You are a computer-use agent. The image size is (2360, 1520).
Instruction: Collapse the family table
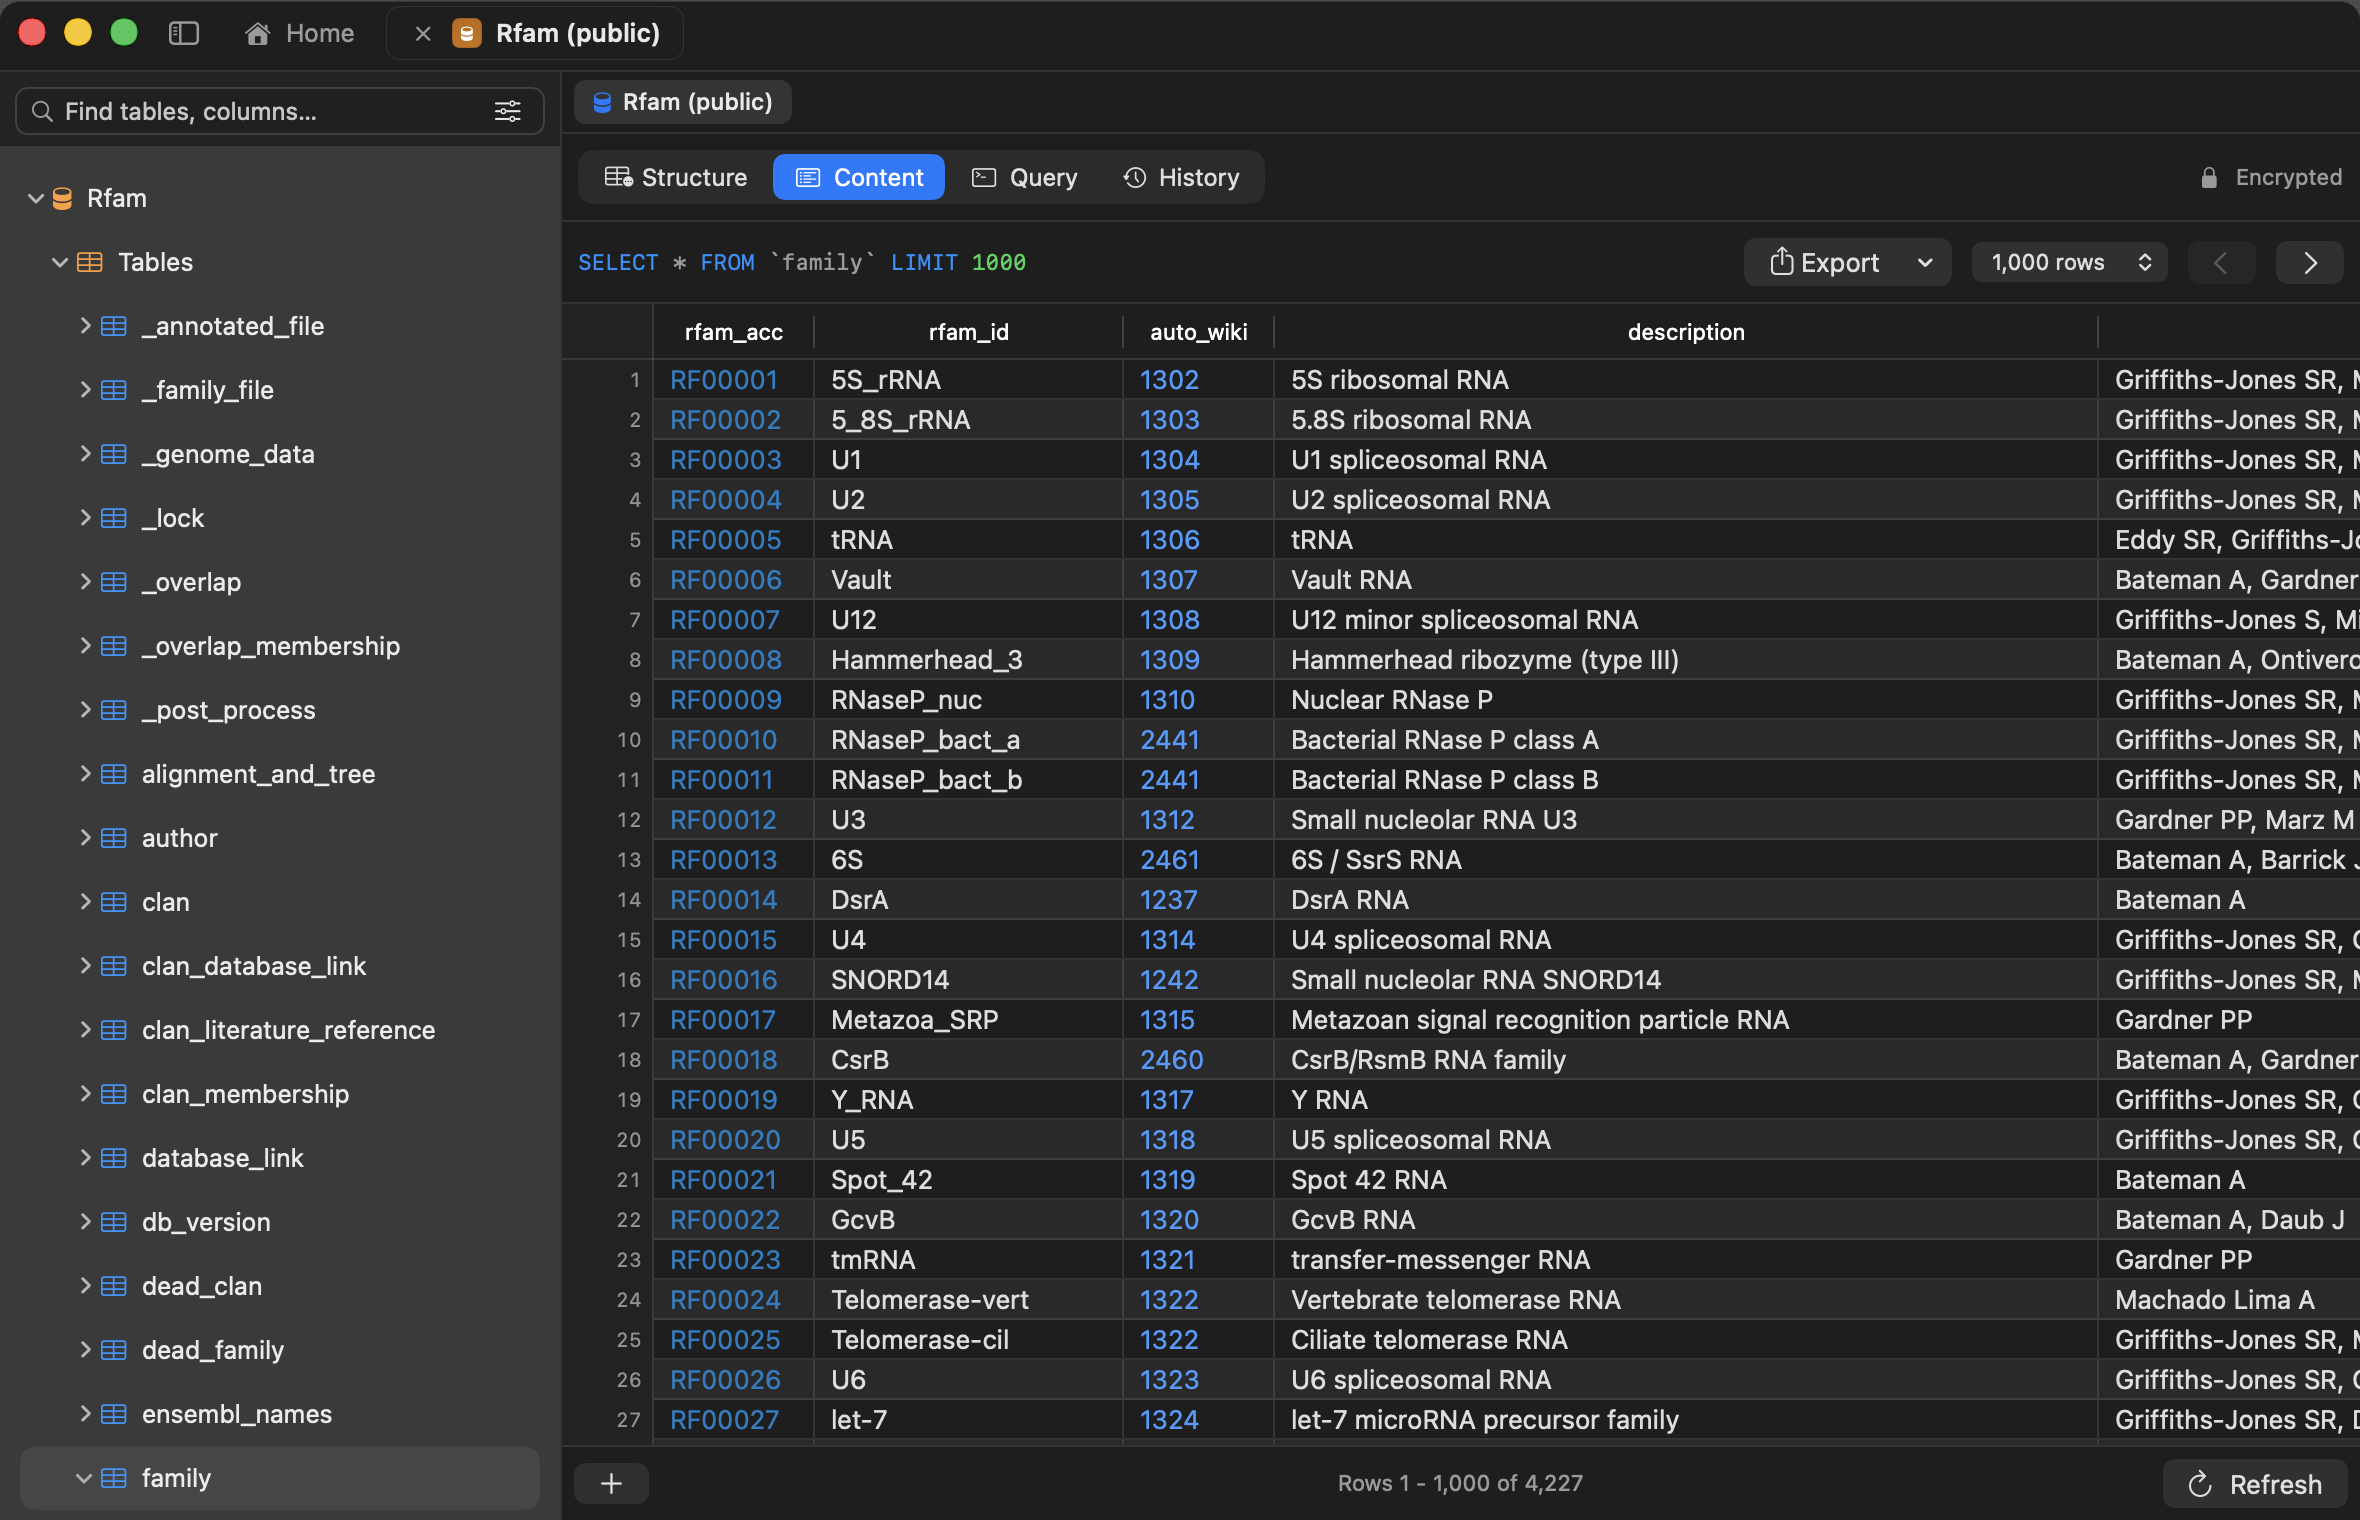point(84,1478)
